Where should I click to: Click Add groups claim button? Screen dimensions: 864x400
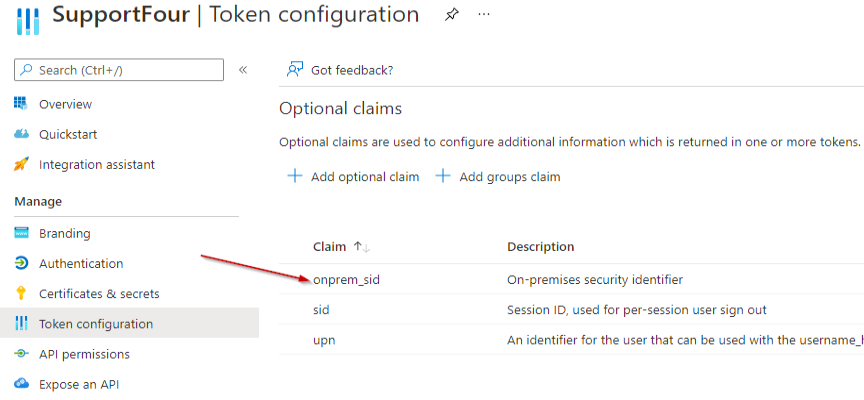[x=498, y=177]
